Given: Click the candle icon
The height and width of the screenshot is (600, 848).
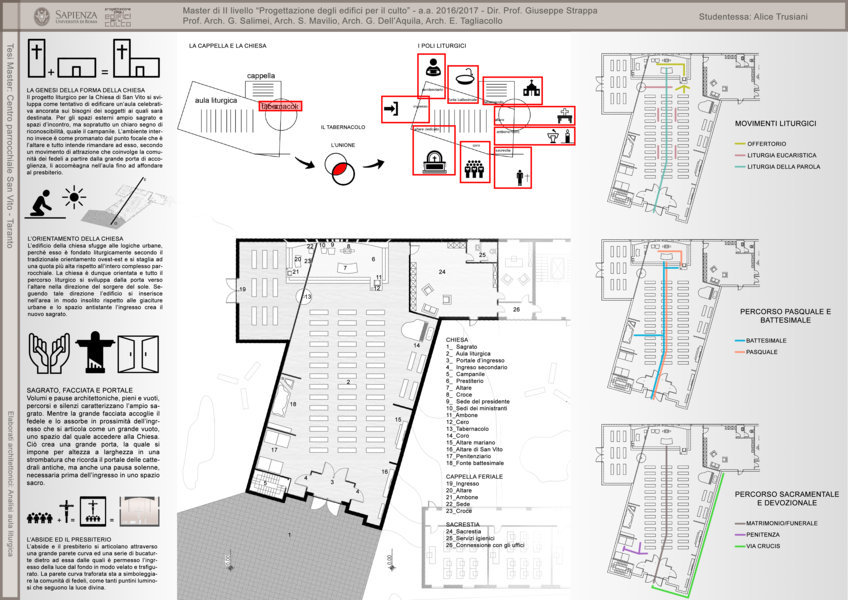Looking at the screenshot, I should pos(567,136).
